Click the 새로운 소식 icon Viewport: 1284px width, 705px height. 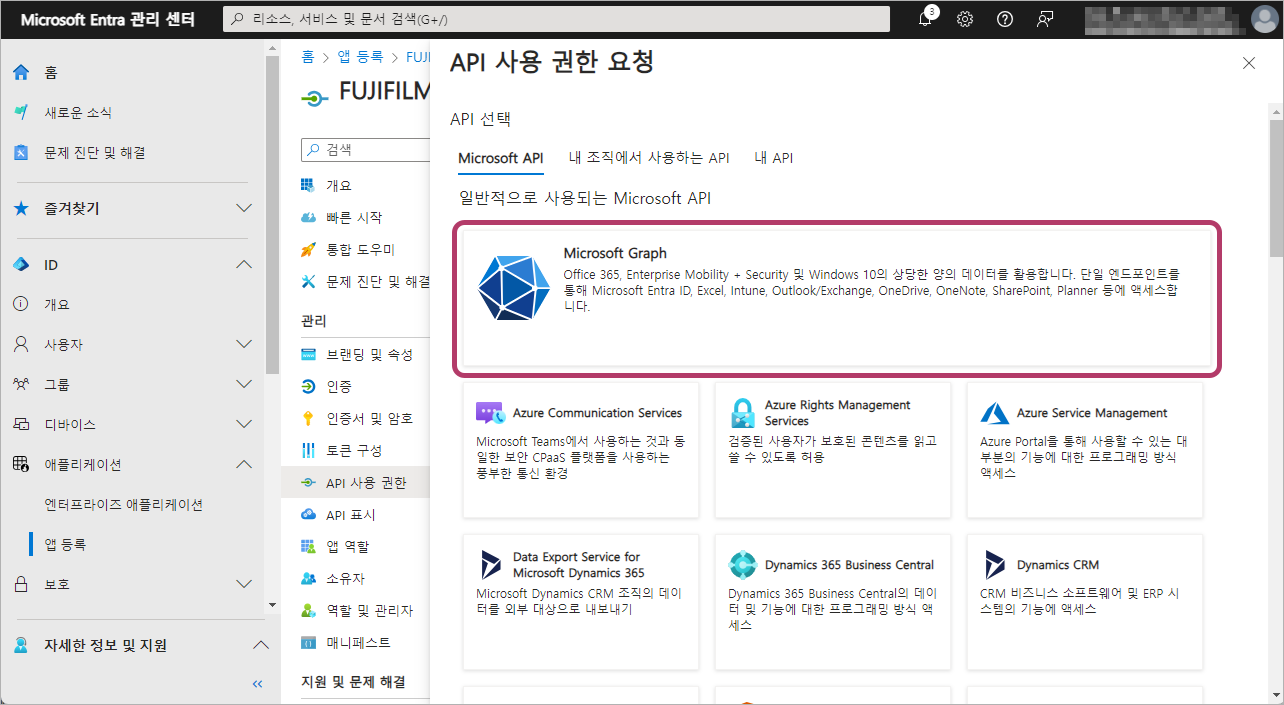click(x=21, y=112)
